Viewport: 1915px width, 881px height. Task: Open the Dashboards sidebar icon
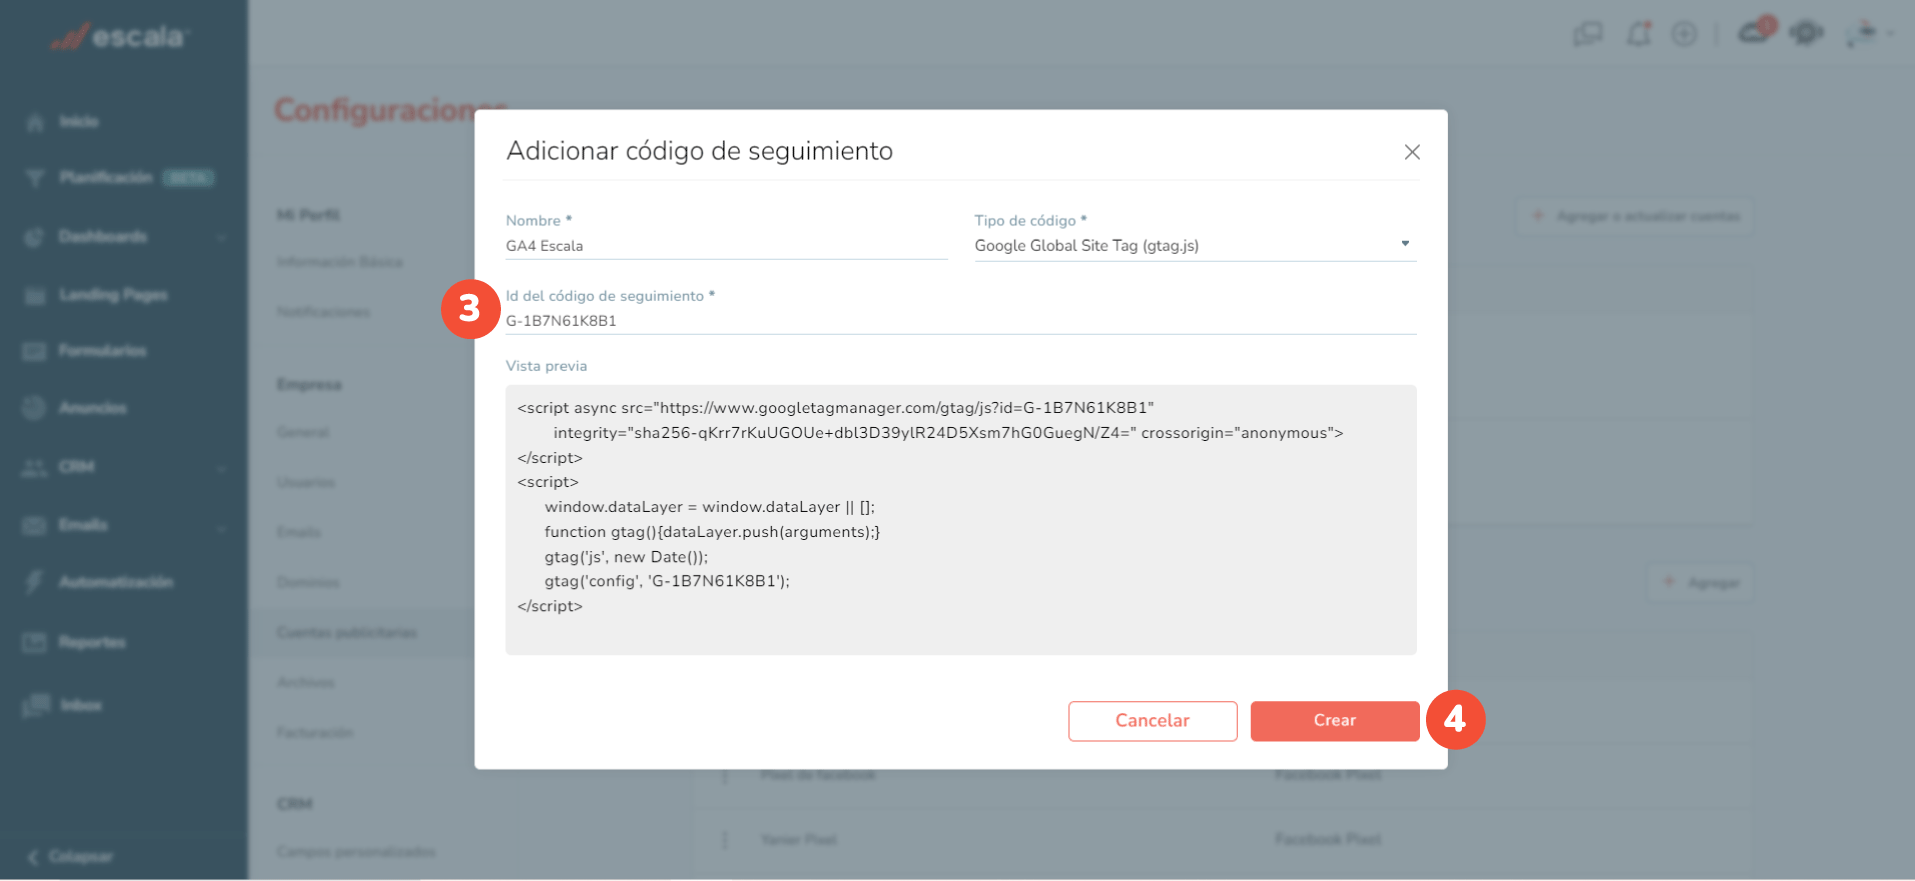click(35, 237)
